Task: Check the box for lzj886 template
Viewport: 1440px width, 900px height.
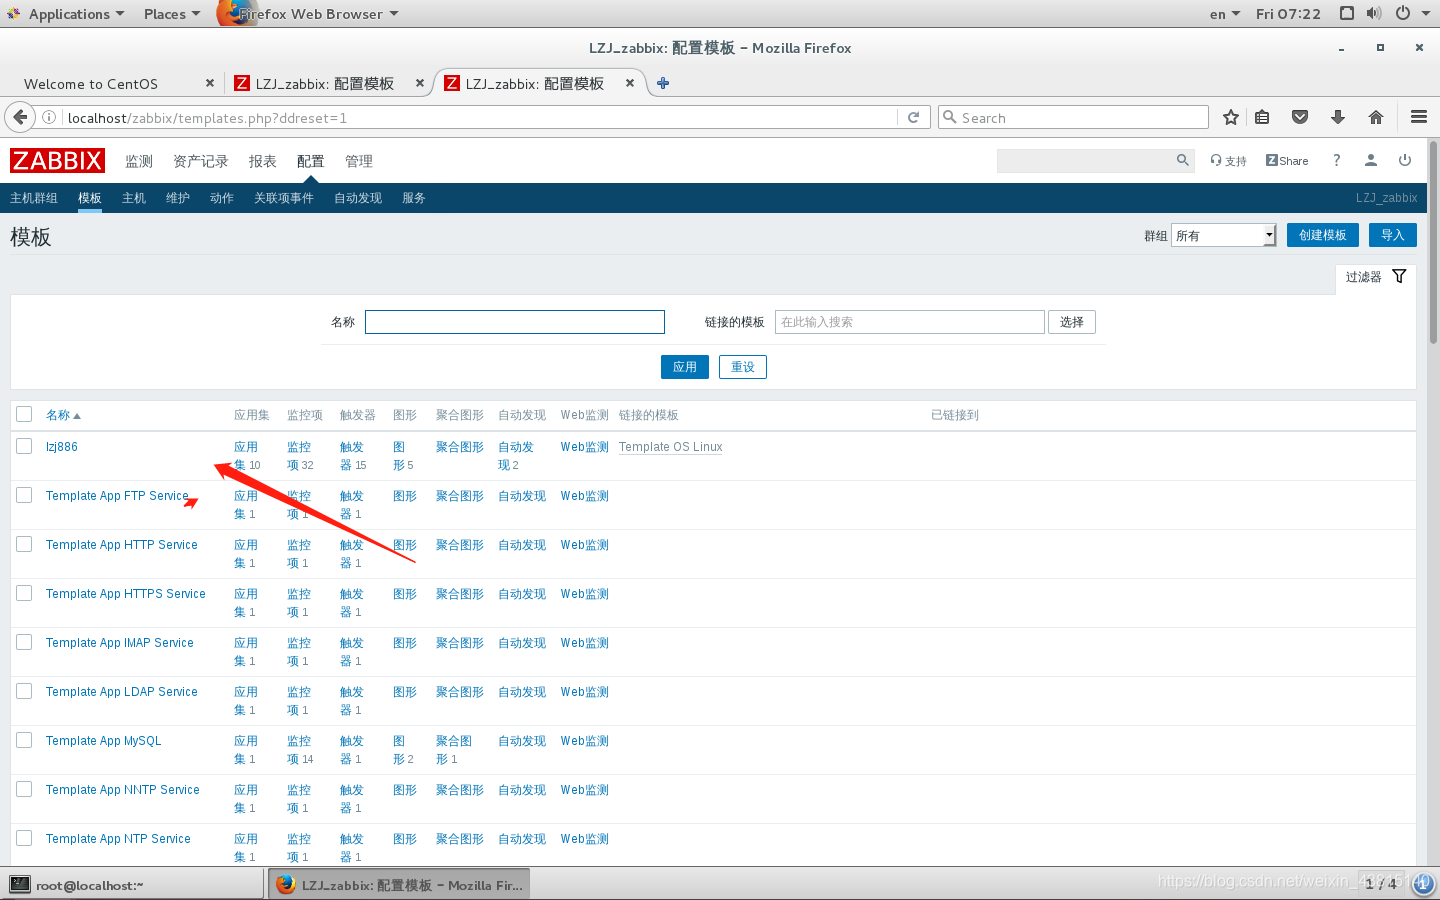Action: click(x=24, y=446)
